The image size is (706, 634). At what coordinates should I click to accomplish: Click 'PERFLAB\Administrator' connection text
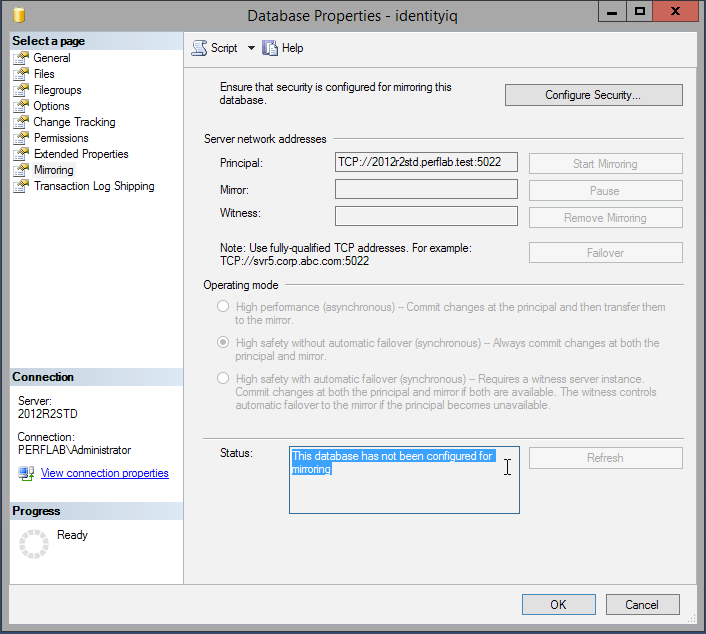tap(74, 450)
